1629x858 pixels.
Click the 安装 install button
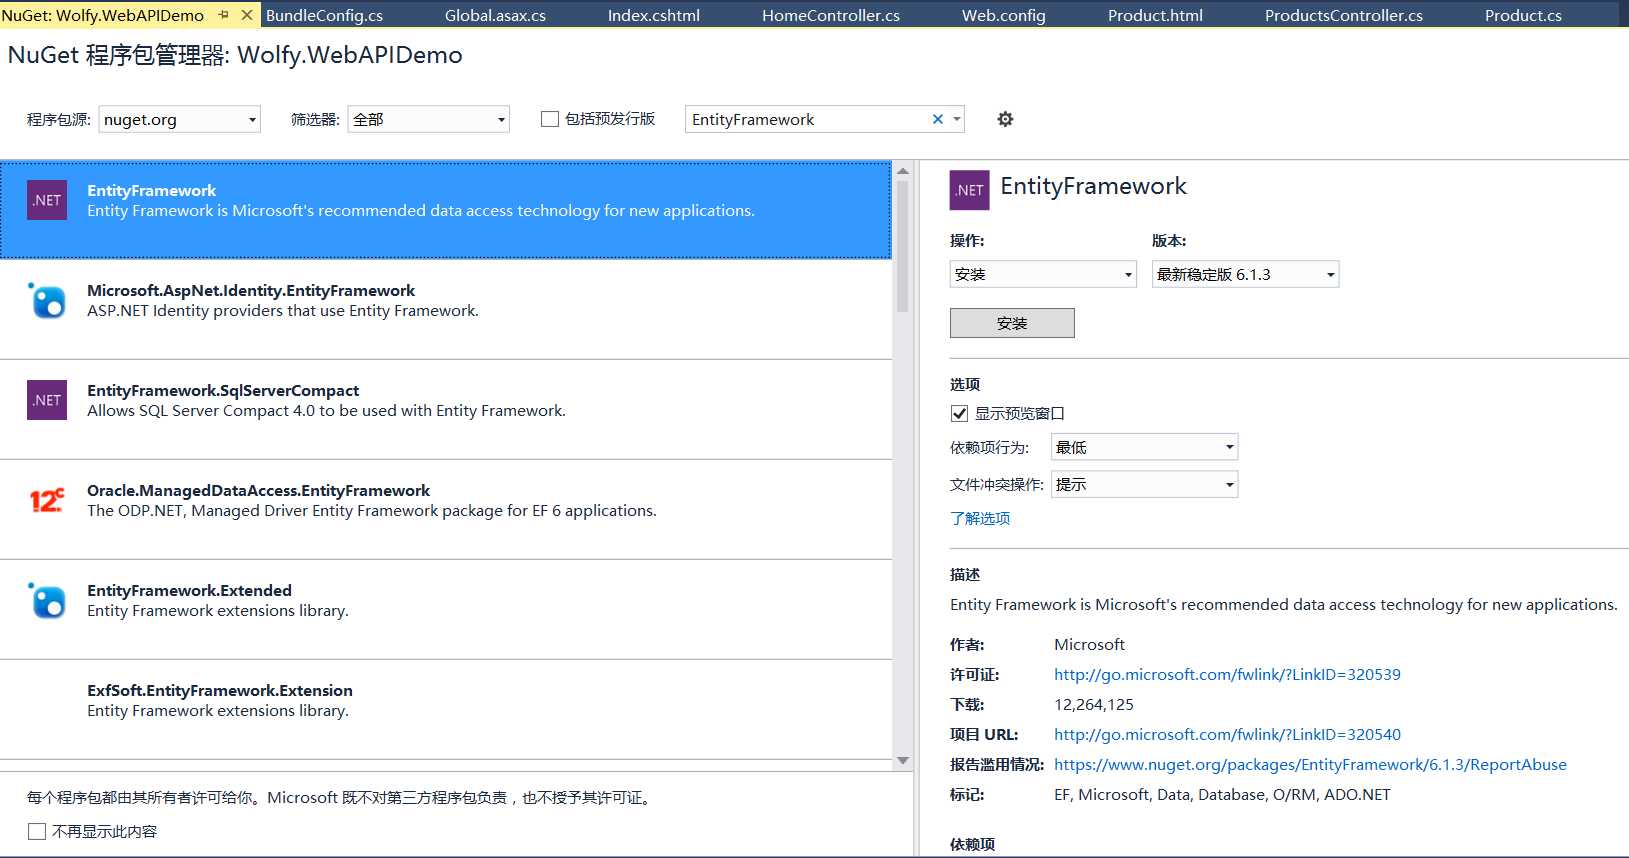coord(1012,323)
